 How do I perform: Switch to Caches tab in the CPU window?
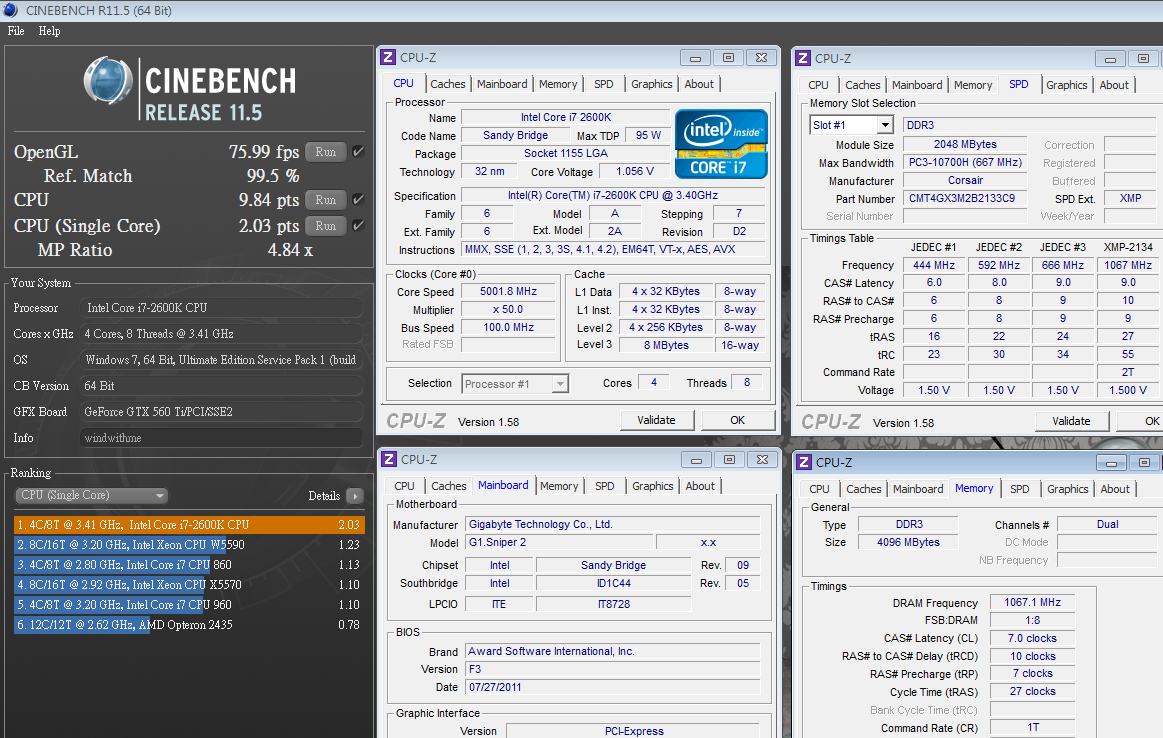[448, 84]
